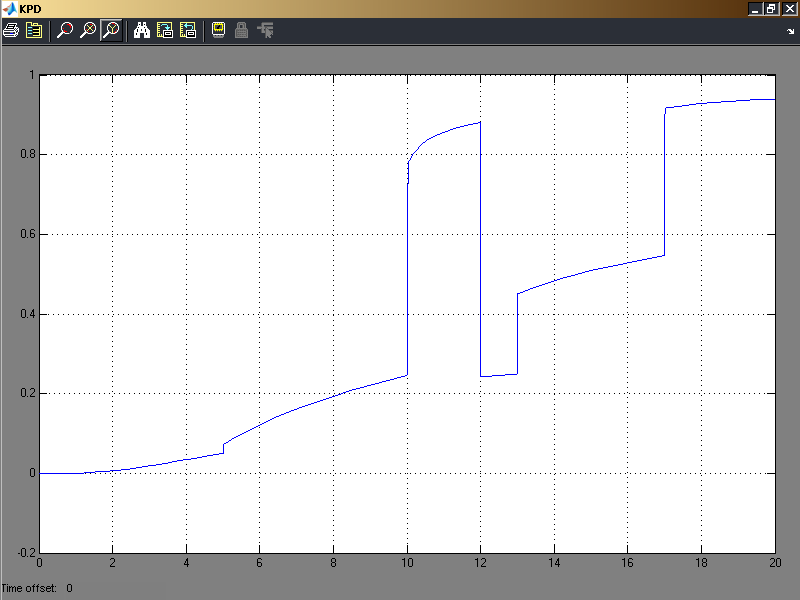Close the KPD scope window
The height and width of the screenshot is (600, 800).
point(789,8)
